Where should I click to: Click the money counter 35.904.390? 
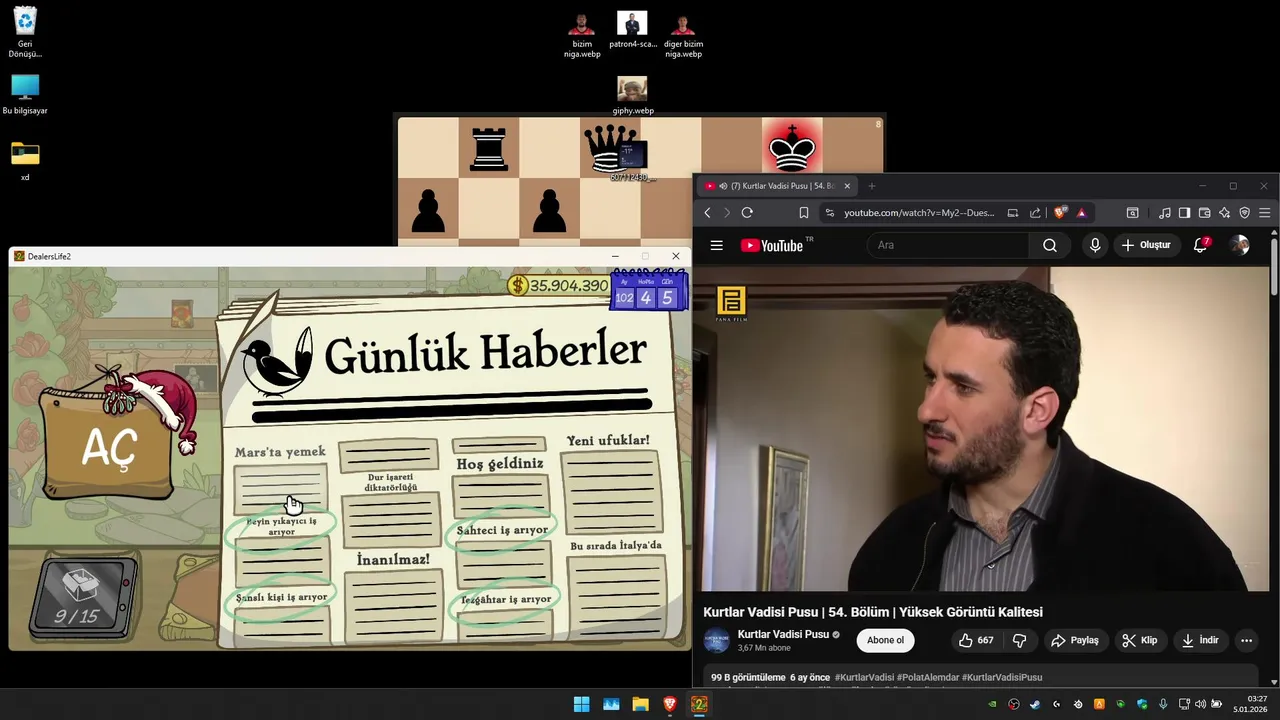pyautogui.click(x=559, y=285)
